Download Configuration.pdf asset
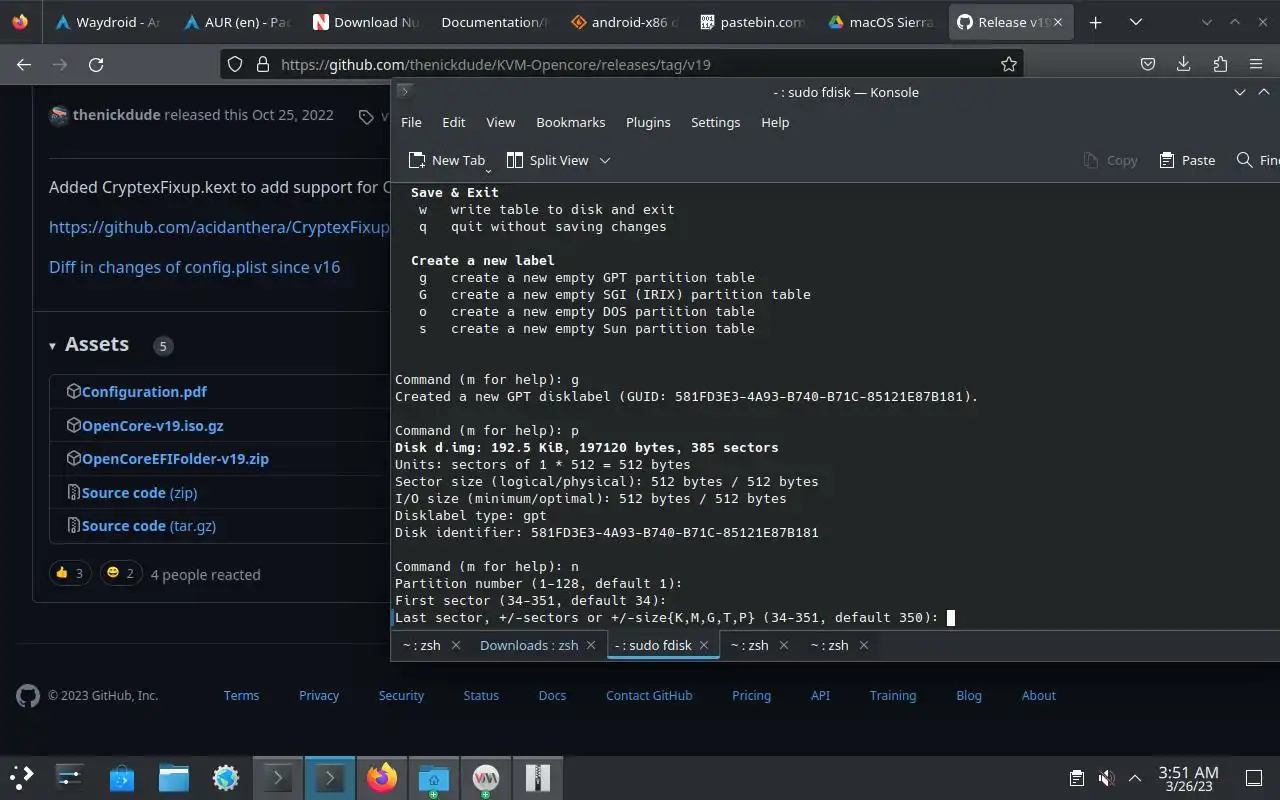 [144, 392]
